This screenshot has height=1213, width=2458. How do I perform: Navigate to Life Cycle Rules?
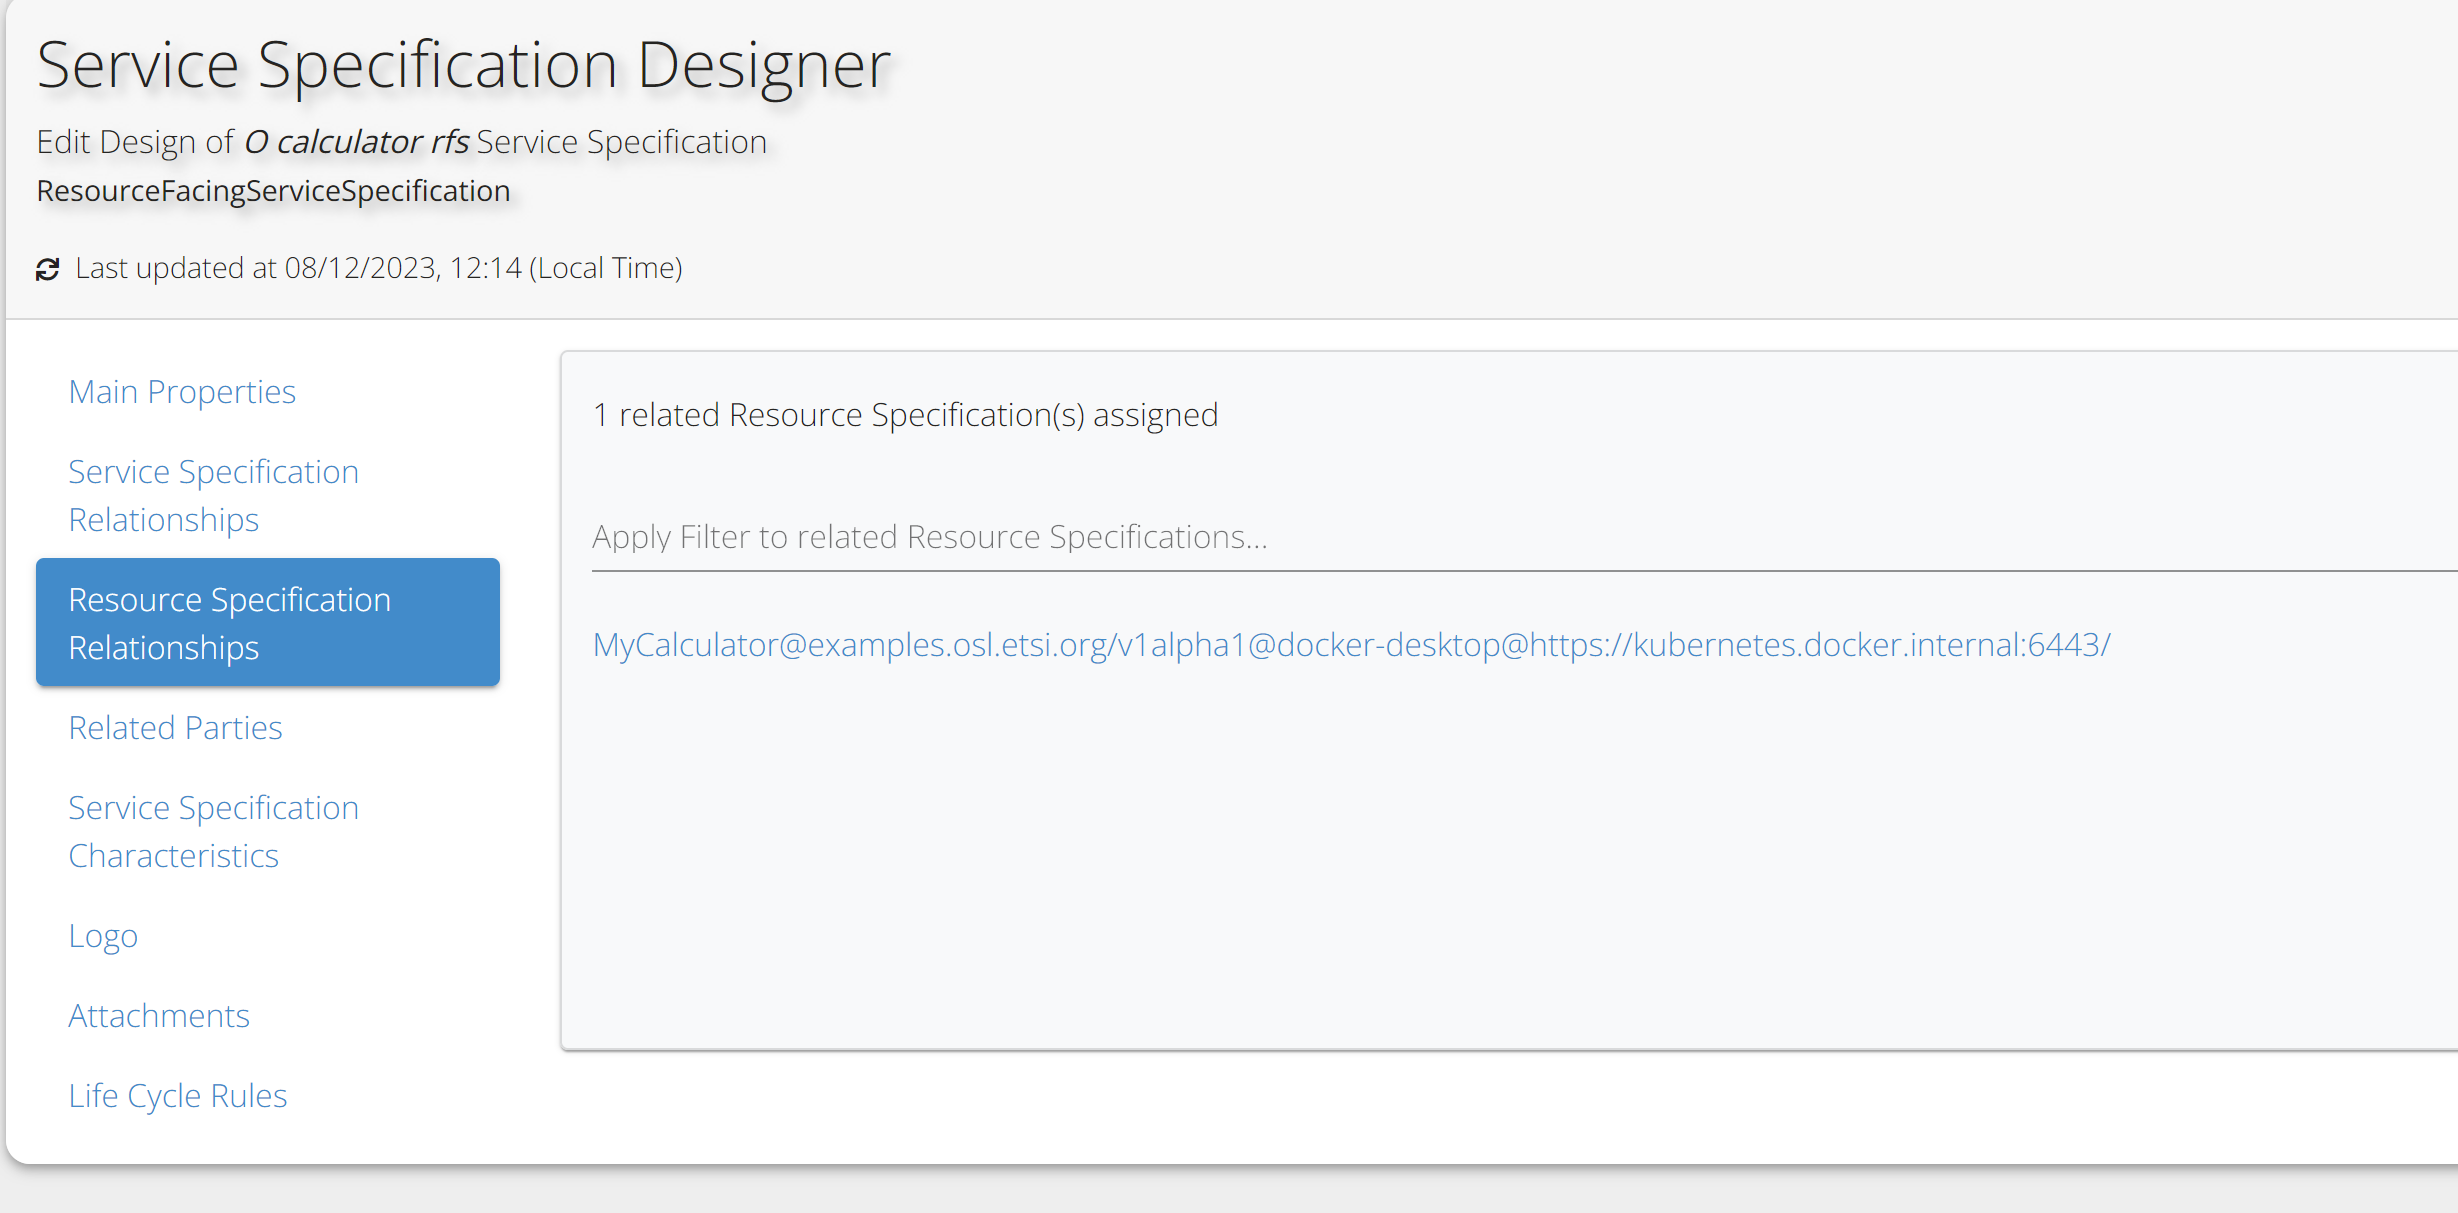tap(177, 1096)
